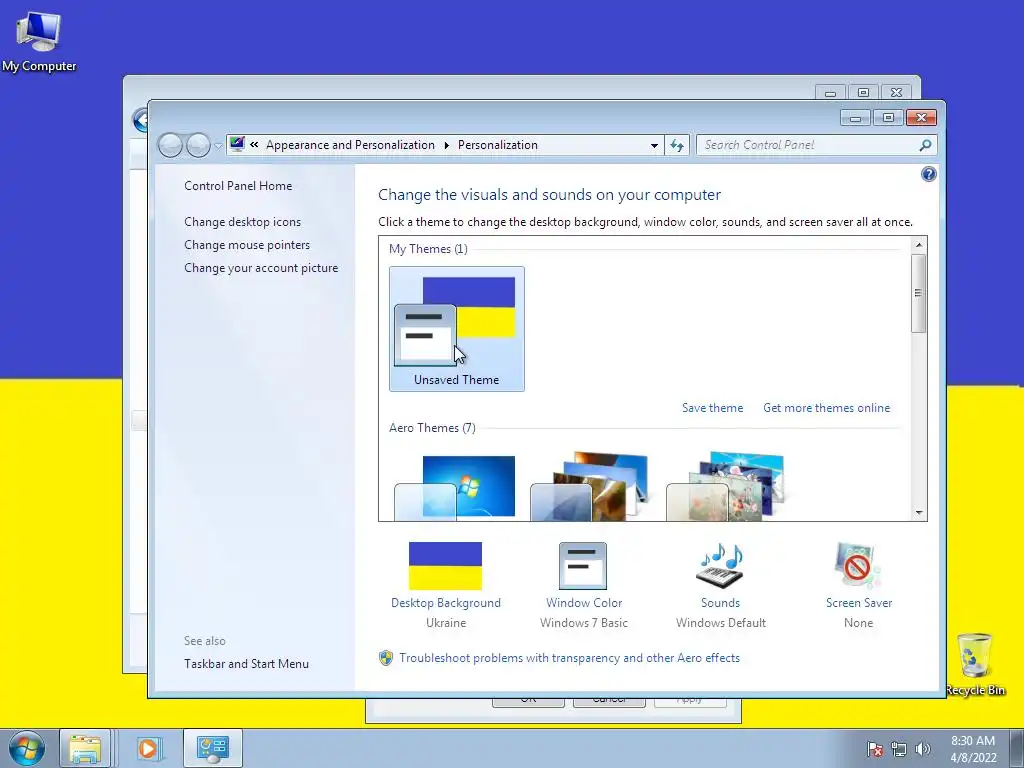The height and width of the screenshot is (768, 1024).
Task: Select the Unsaved Theme thumbnail
Action: 456,328
